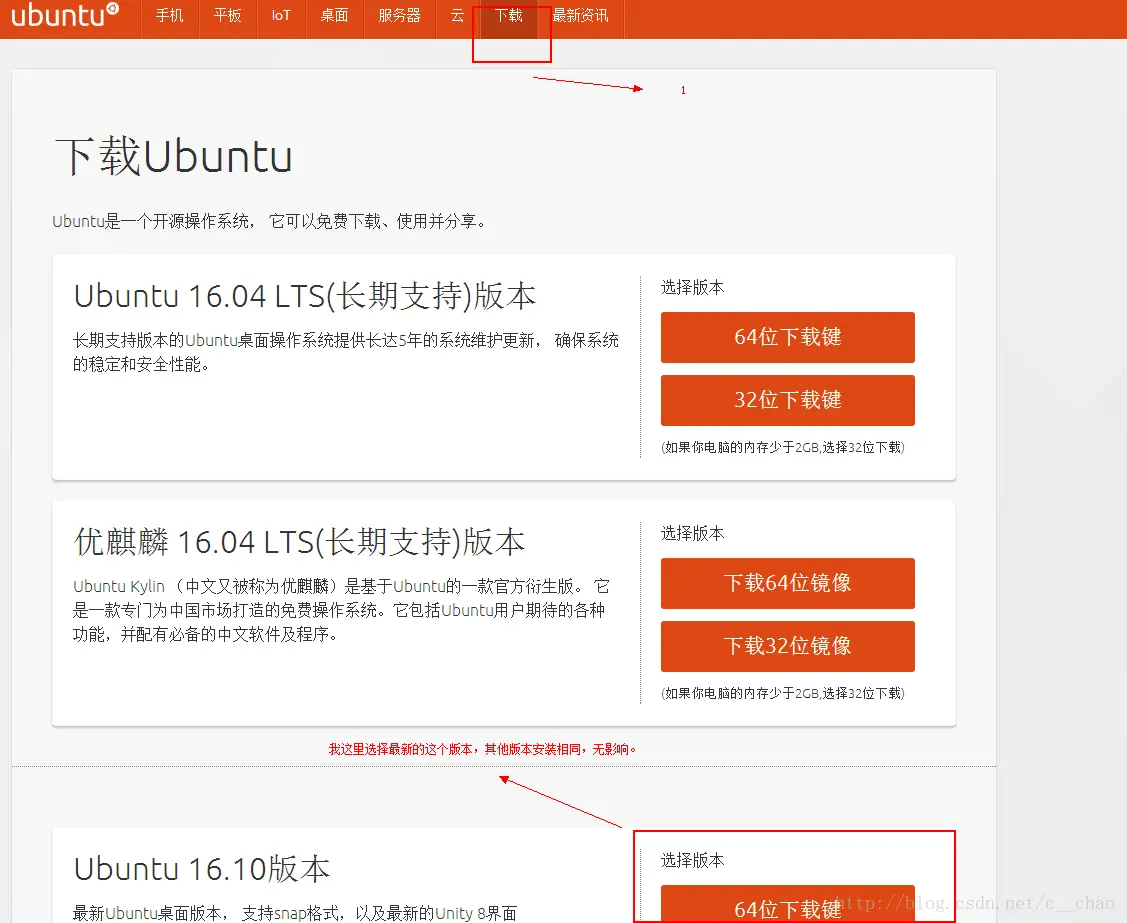Open the 桌面 nav menu item
Viewport: 1127px width, 923px height.
[334, 15]
